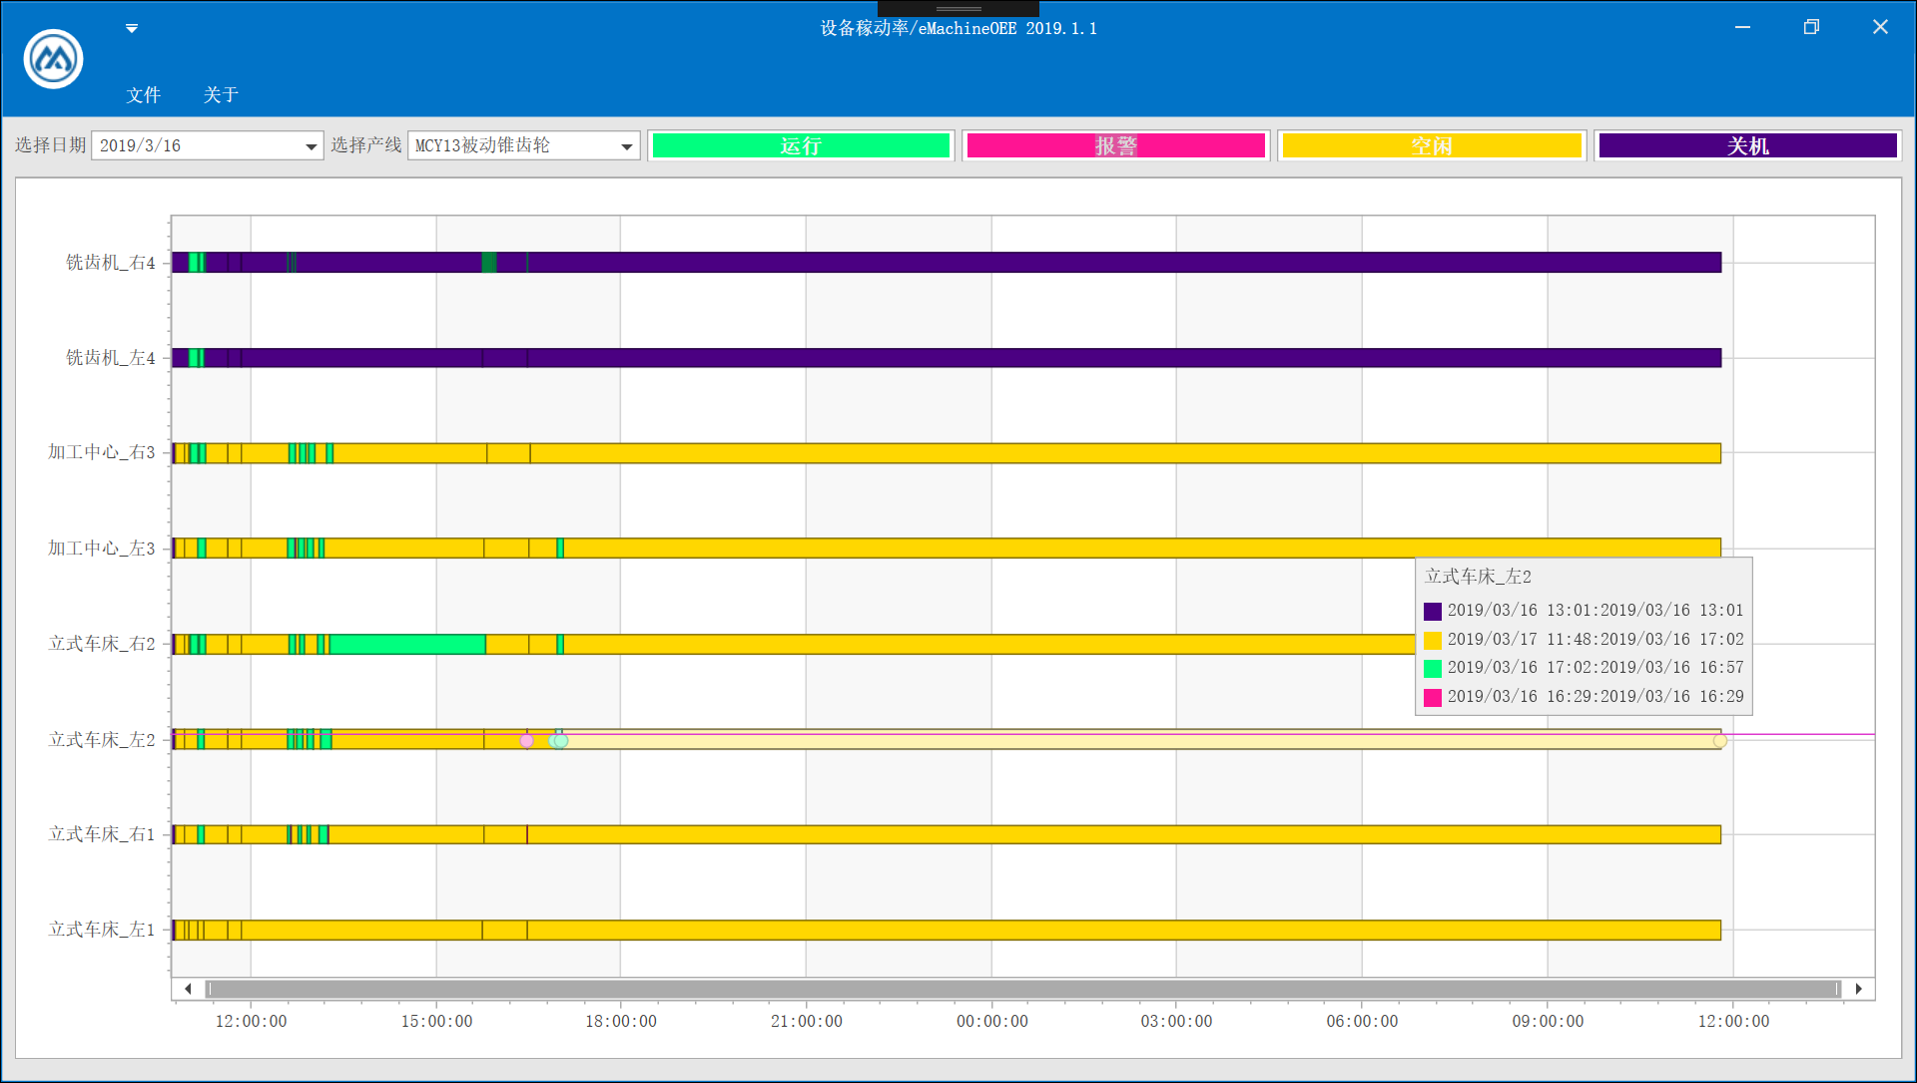Click the 加工中心_左3 row label
The width and height of the screenshot is (1917, 1083).
click(x=101, y=549)
